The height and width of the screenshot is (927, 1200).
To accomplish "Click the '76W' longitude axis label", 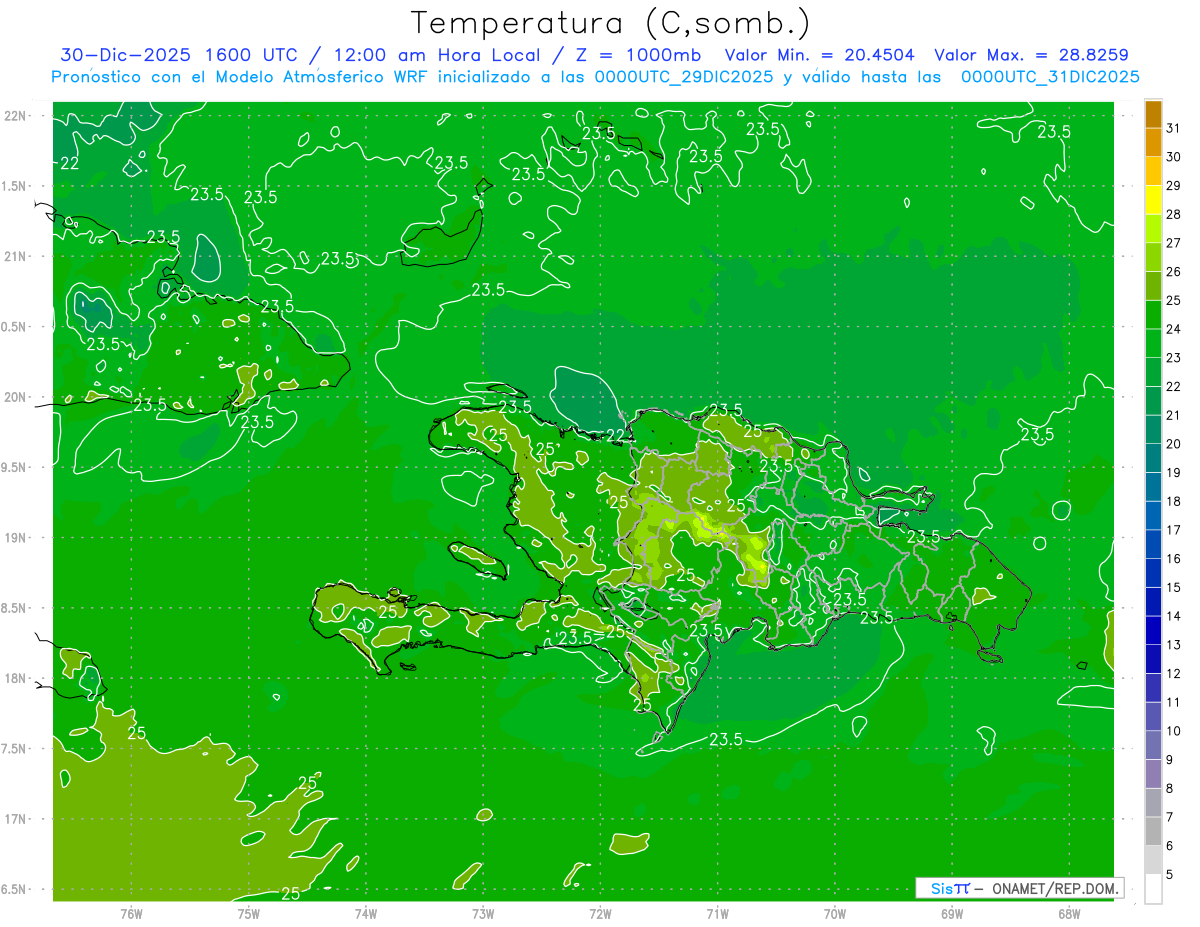I will [x=131, y=913].
